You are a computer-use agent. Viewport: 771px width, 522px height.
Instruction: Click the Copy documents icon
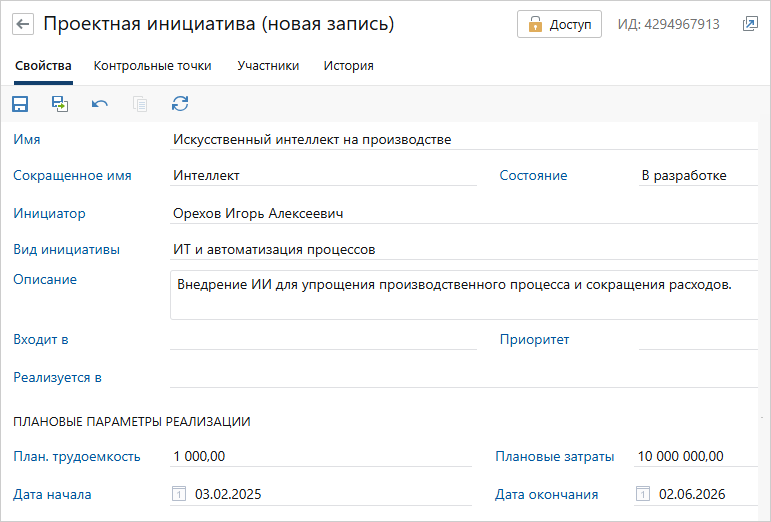coord(140,103)
